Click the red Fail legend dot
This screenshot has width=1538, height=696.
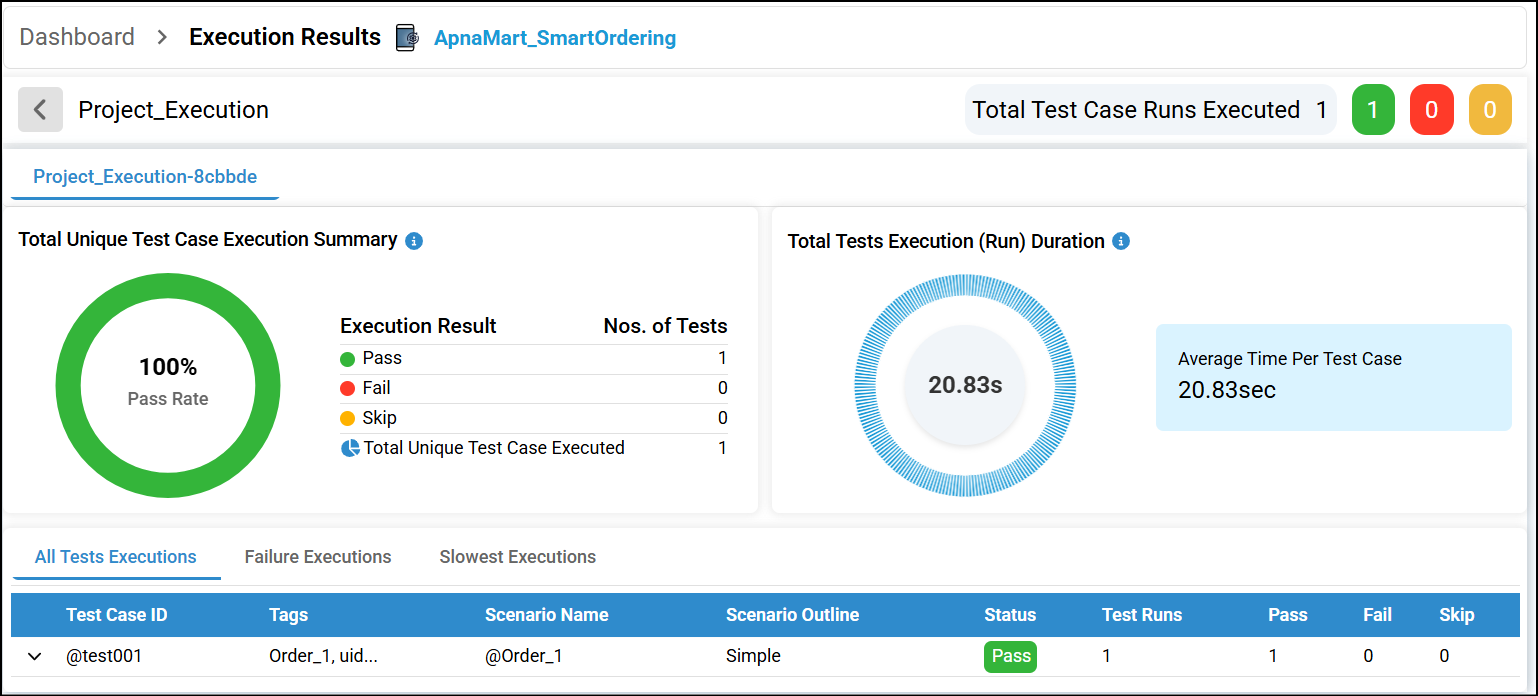point(348,388)
